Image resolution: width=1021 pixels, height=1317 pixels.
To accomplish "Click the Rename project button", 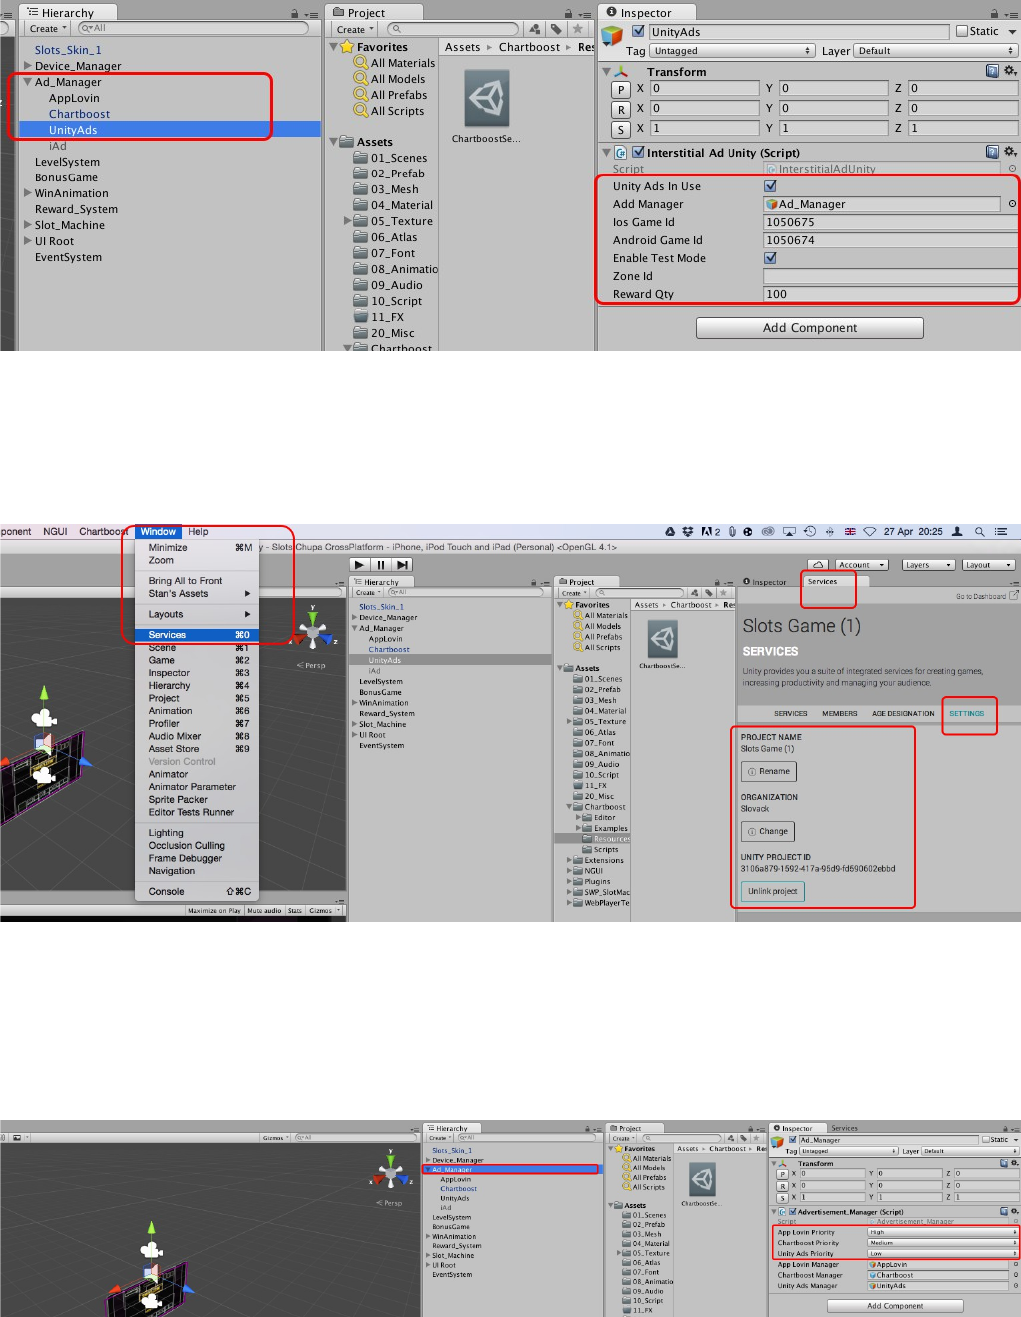I will click(x=769, y=772).
